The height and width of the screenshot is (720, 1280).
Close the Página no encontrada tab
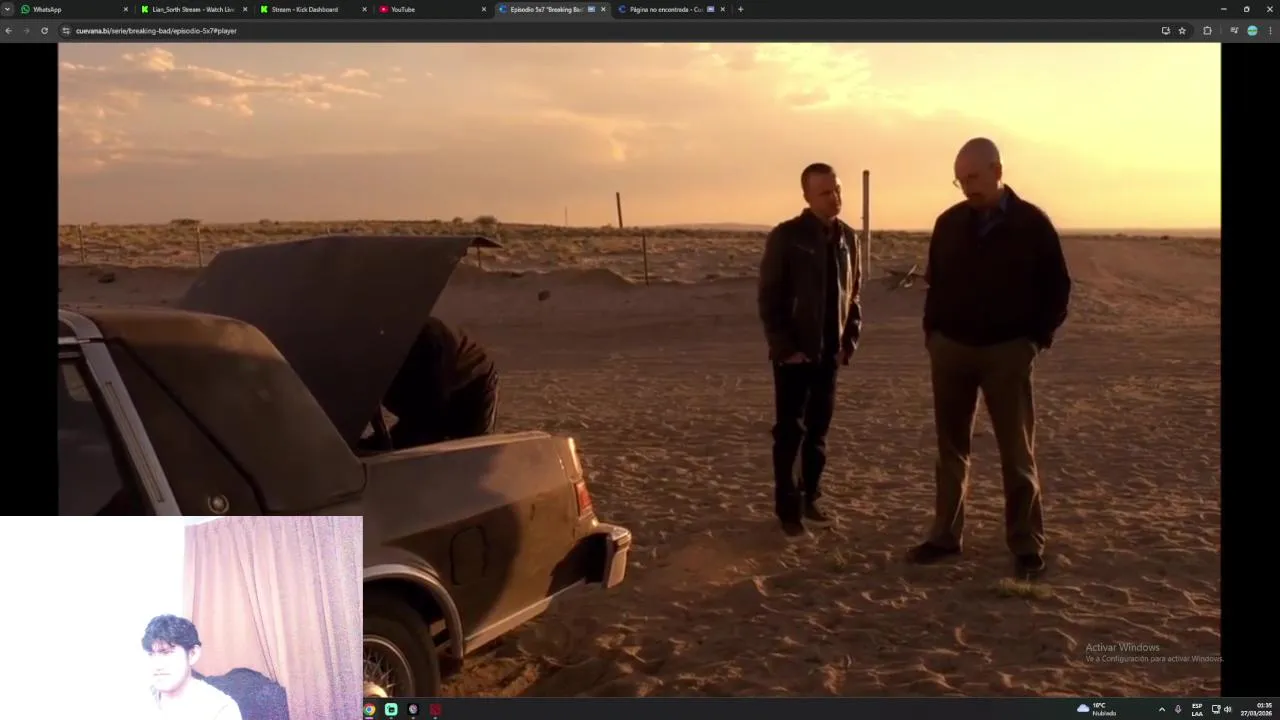(722, 9)
